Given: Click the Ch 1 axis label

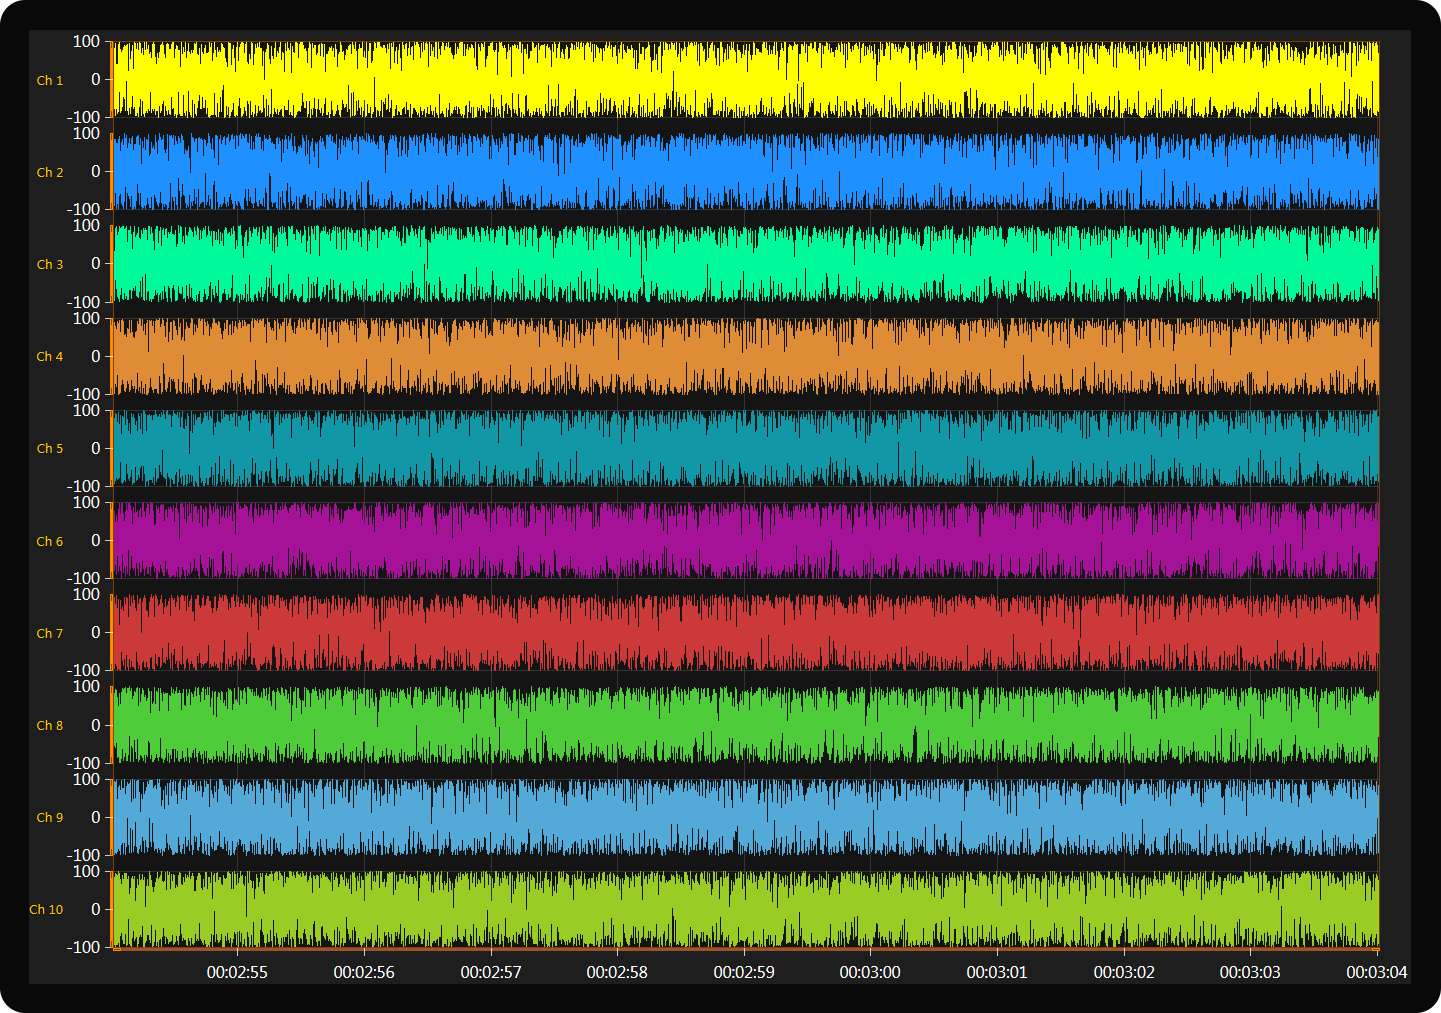Looking at the screenshot, I should [x=50, y=80].
